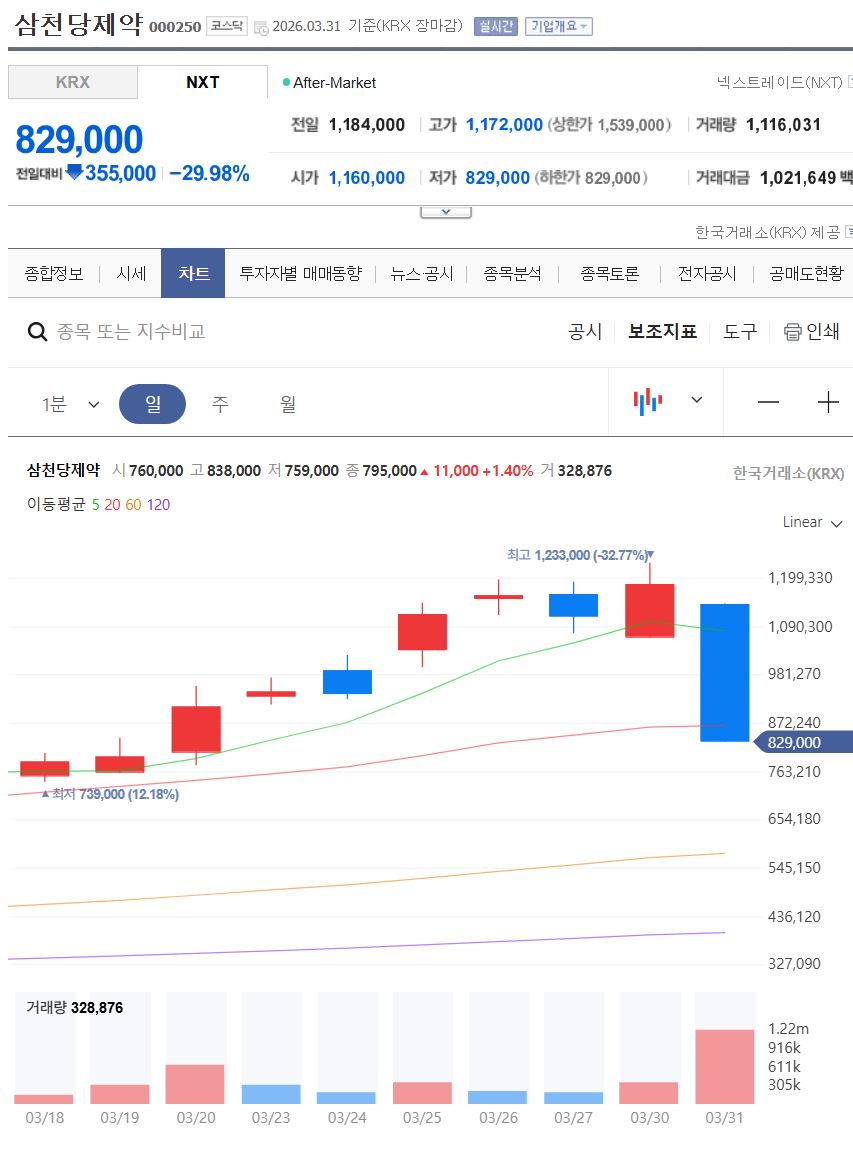Click the calendar icon beside the date
Viewport: 853px width, 1156px height.
coord(261,27)
